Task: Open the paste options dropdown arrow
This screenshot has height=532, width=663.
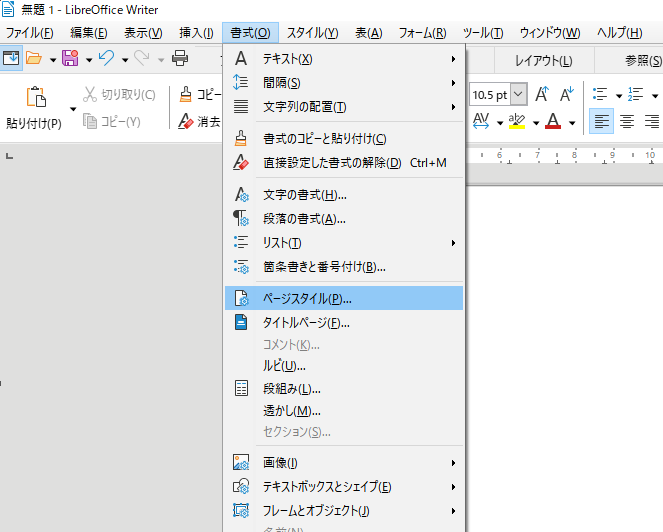Action: 73,109
